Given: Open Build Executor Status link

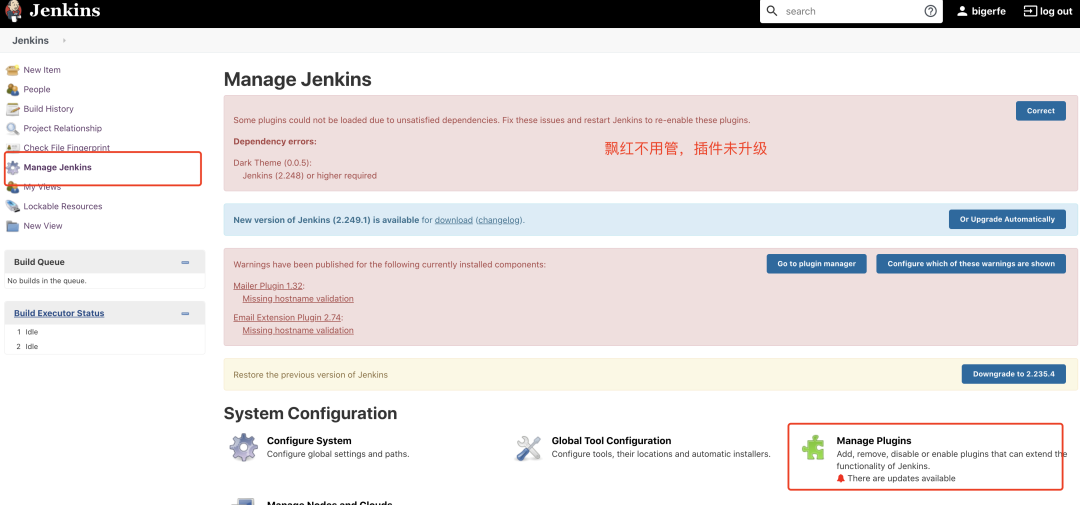Looking at the screenshot, I should [x=59, y=313].
